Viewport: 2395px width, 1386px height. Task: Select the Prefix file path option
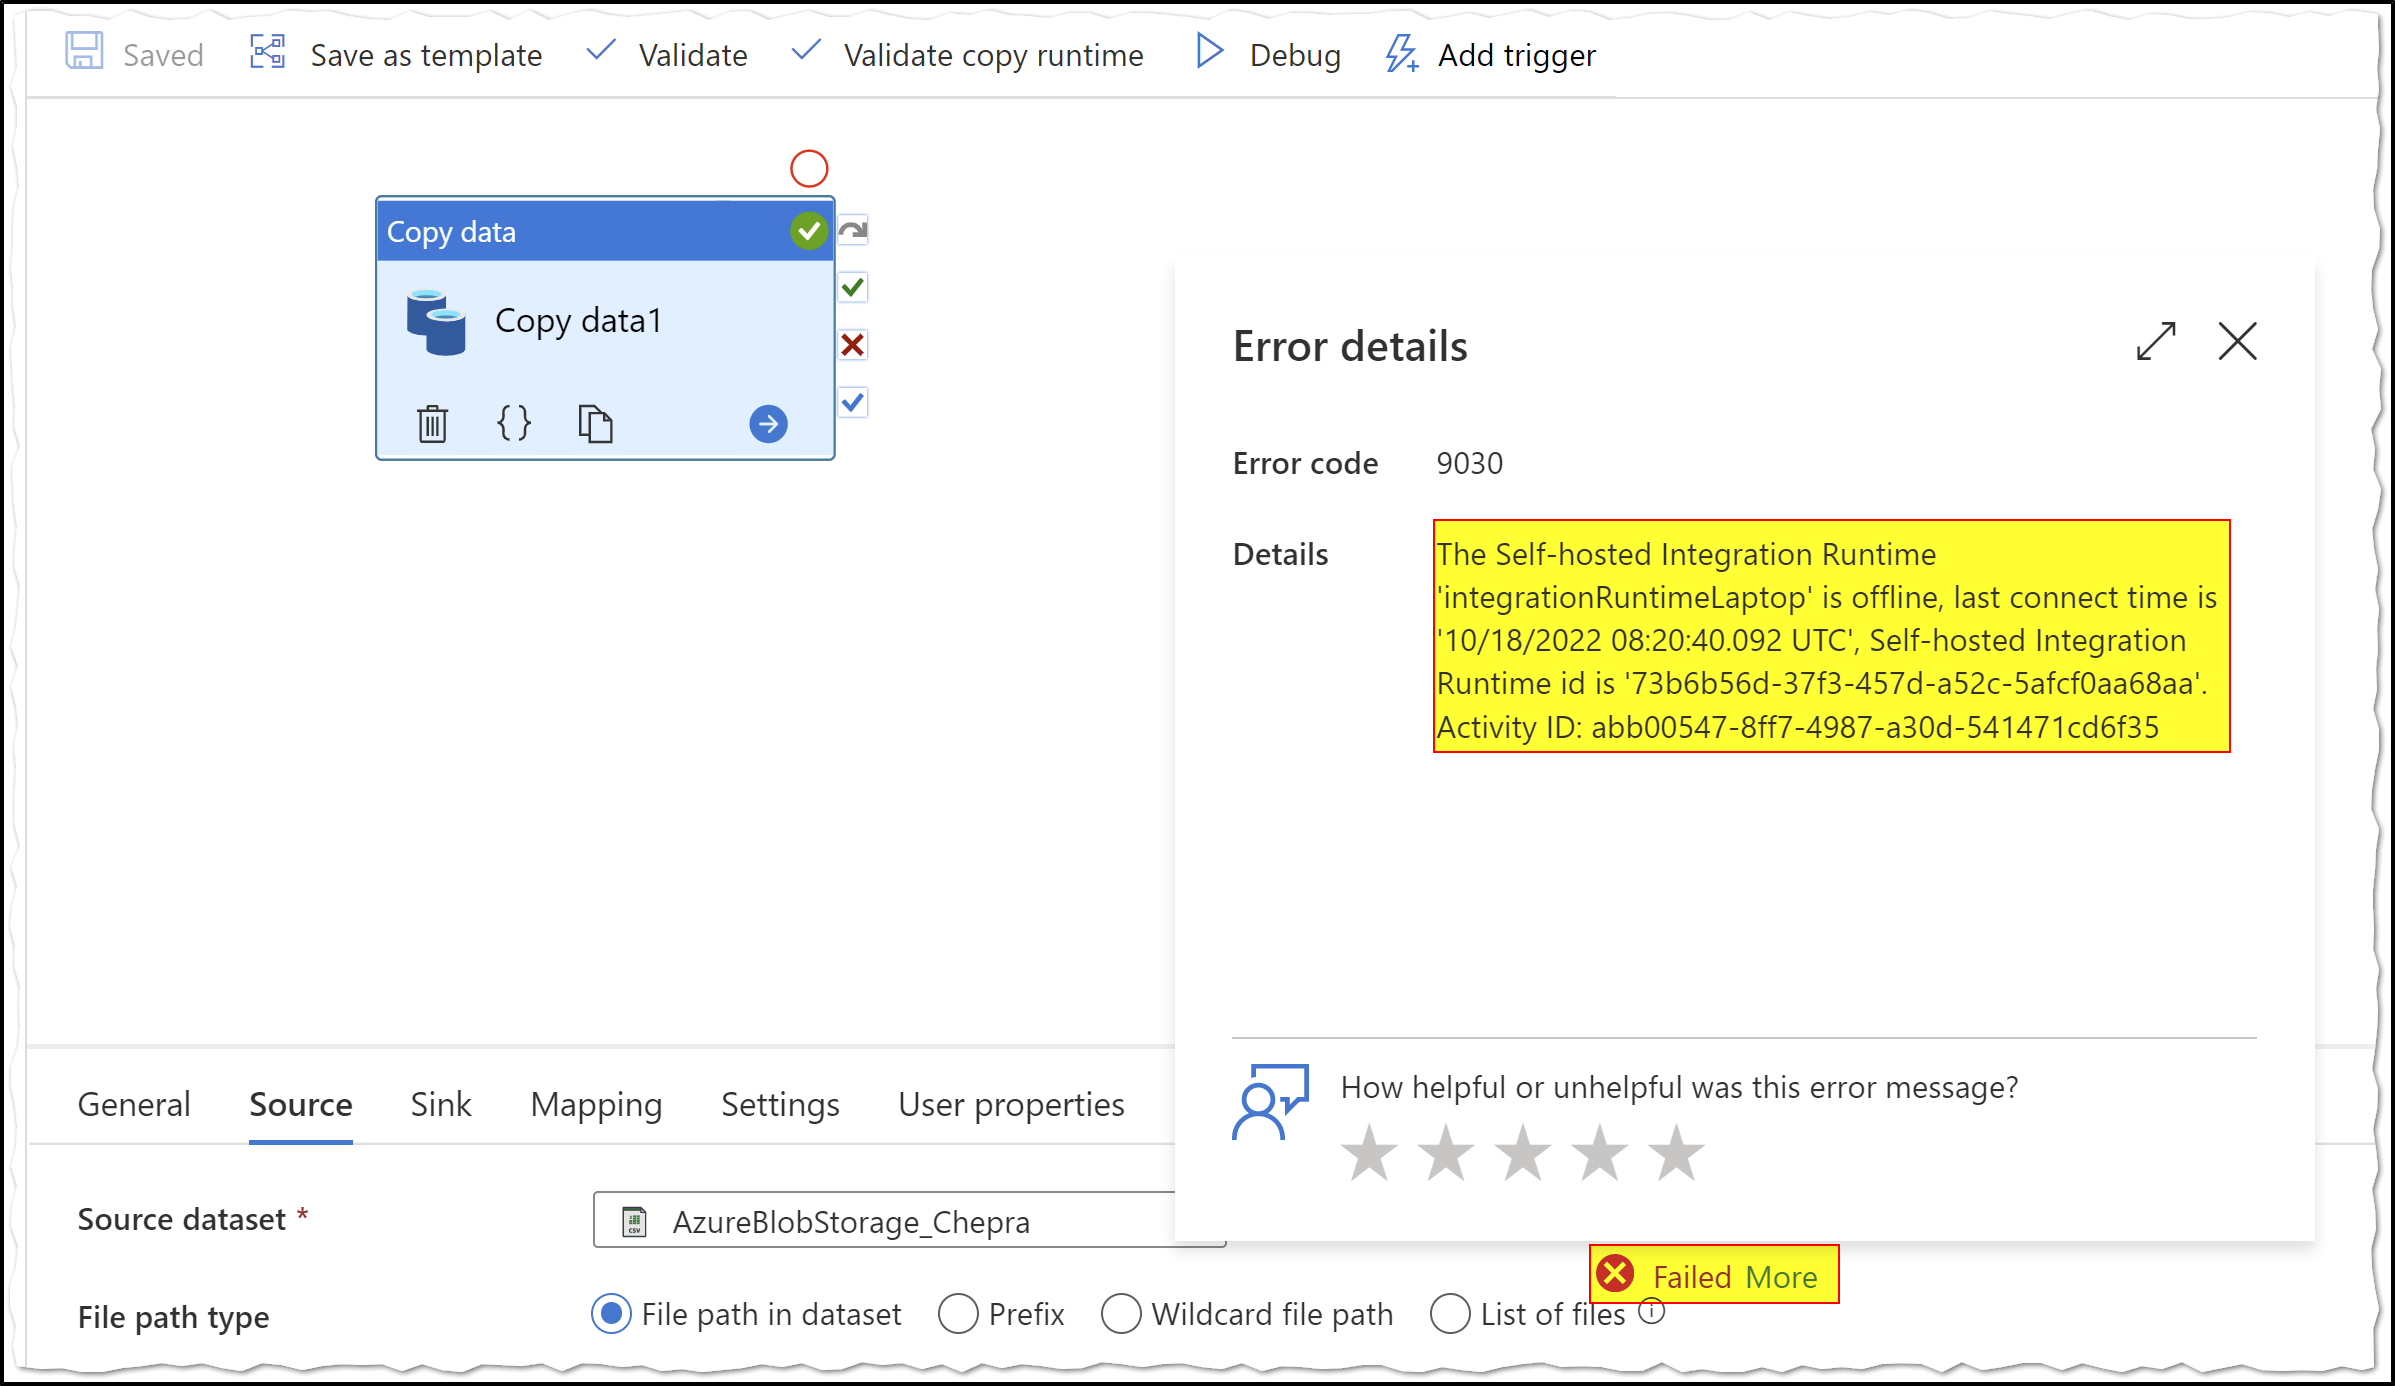958,1314
